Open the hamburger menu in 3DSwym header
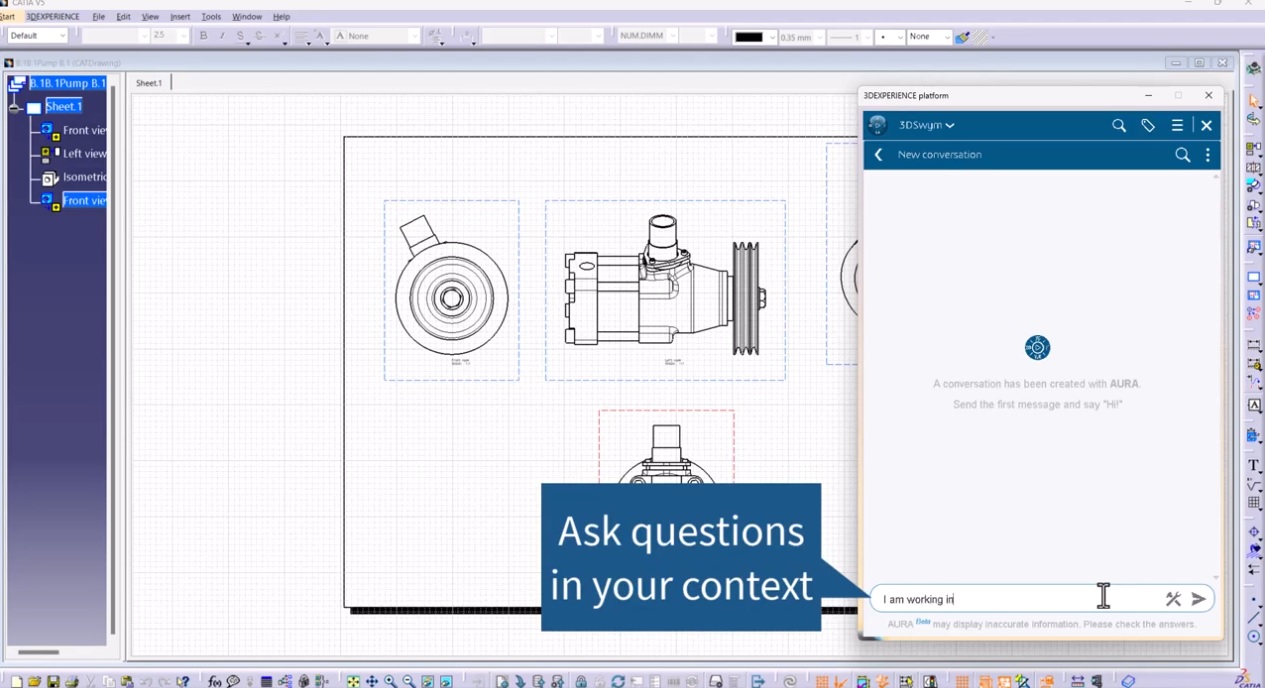 (1177, 125)
